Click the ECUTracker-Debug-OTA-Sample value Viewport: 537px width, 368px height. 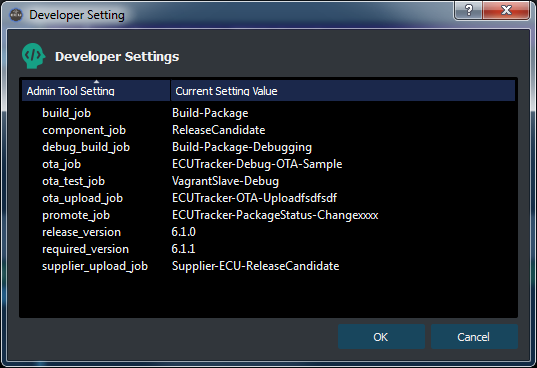pyautogui.click(x=257, y=164)
